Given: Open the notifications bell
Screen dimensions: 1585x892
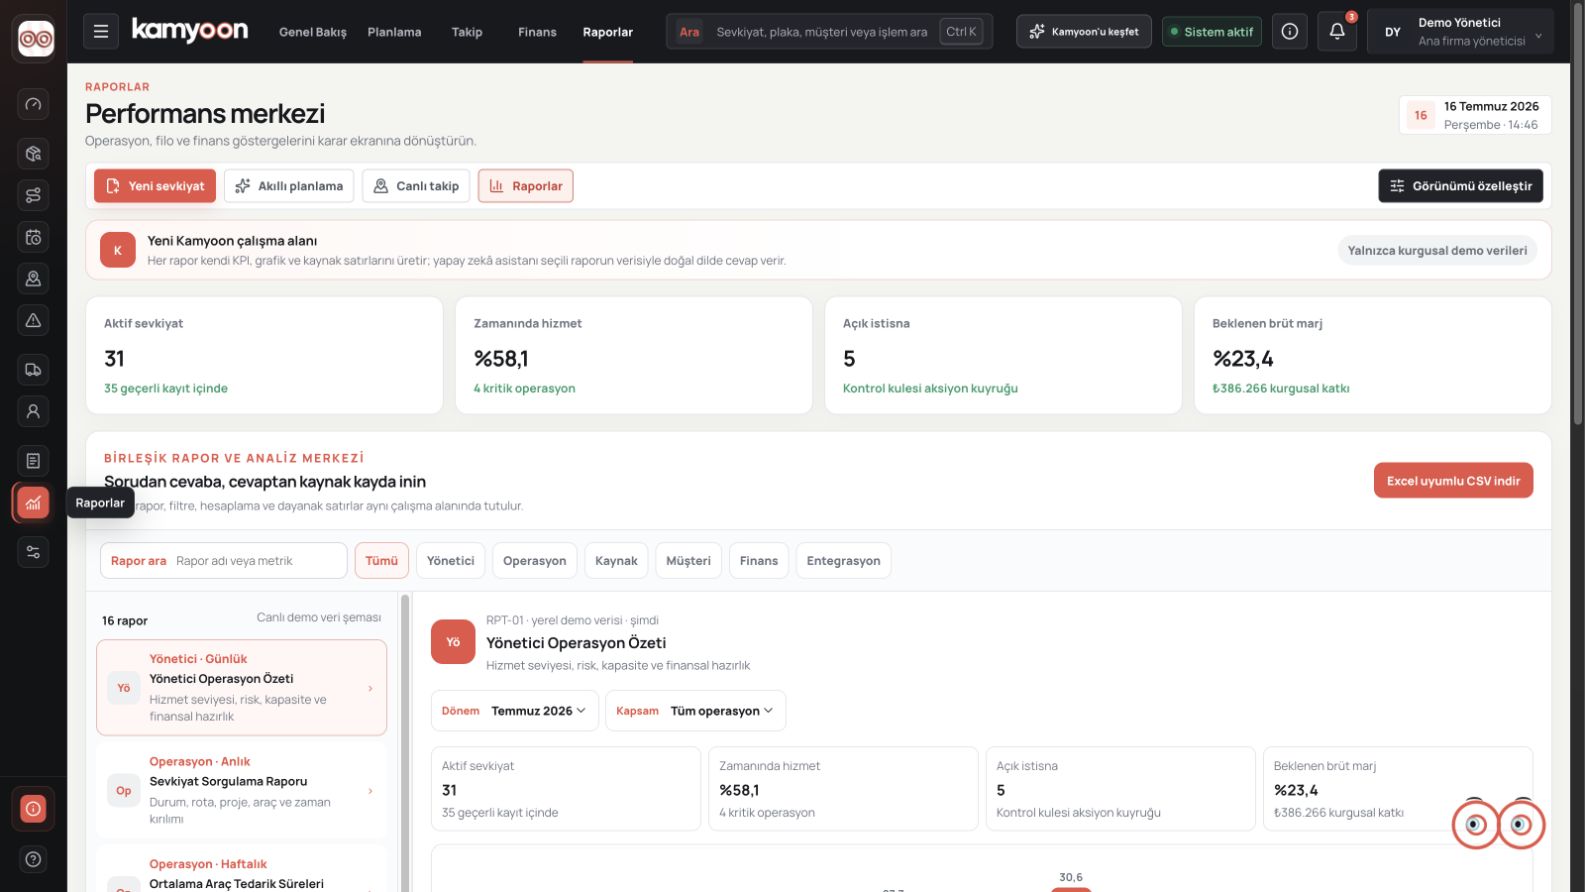Looking at the screenshot, I should coord(1337,32).
